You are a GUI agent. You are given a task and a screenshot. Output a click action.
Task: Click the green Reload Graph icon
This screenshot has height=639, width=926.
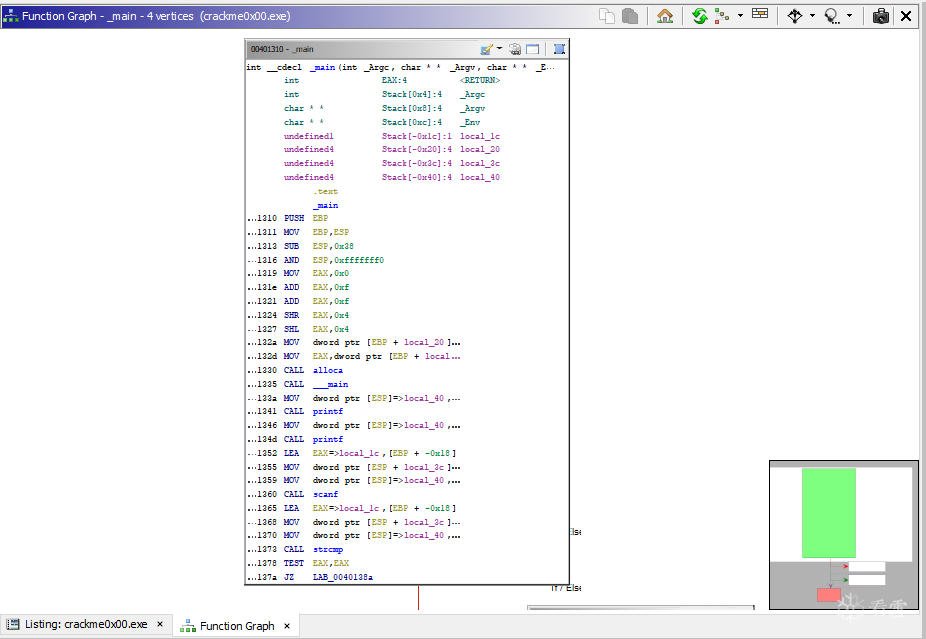pos(700,16)
